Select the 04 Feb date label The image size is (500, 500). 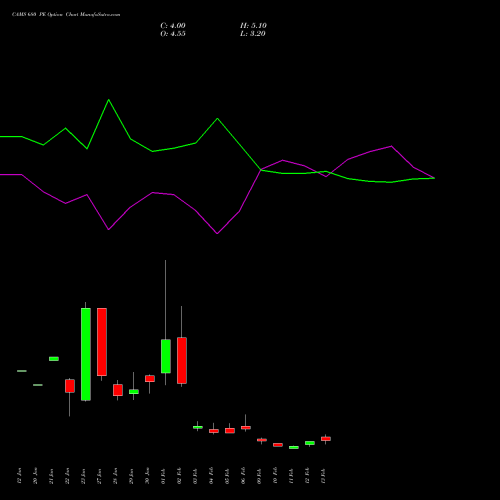pos(211,476)
